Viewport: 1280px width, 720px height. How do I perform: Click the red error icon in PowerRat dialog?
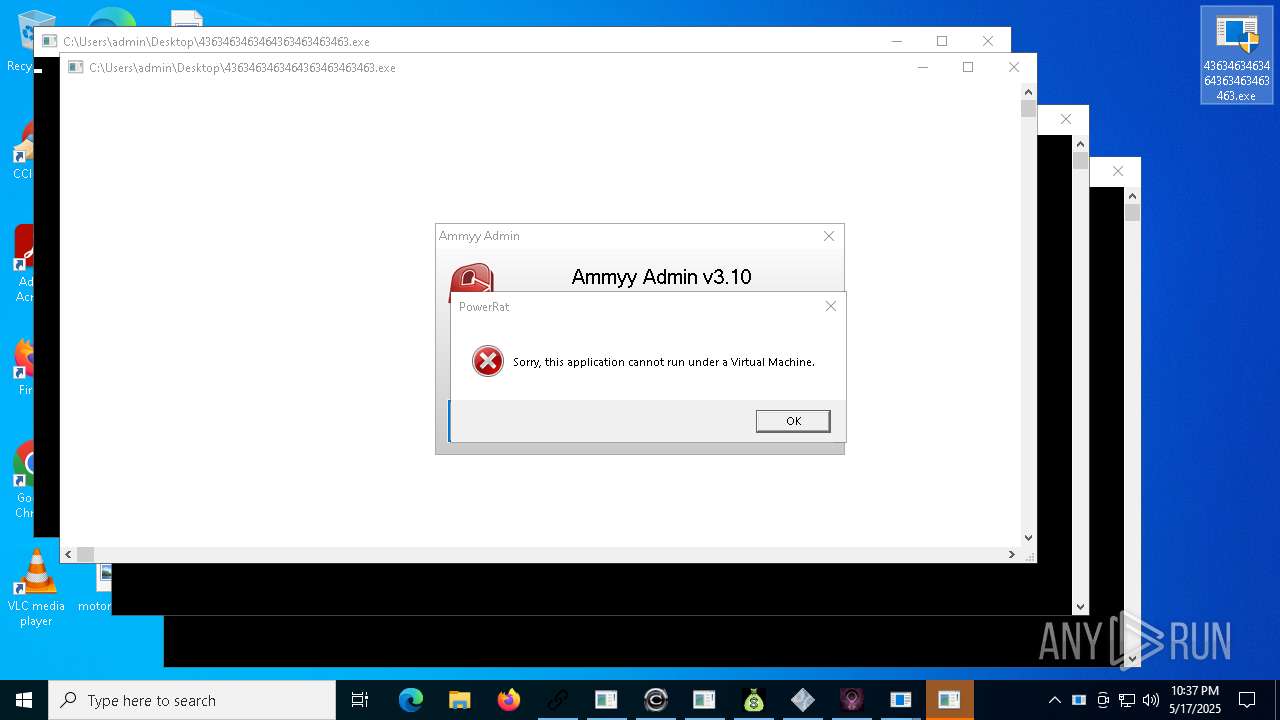point(488,361)
